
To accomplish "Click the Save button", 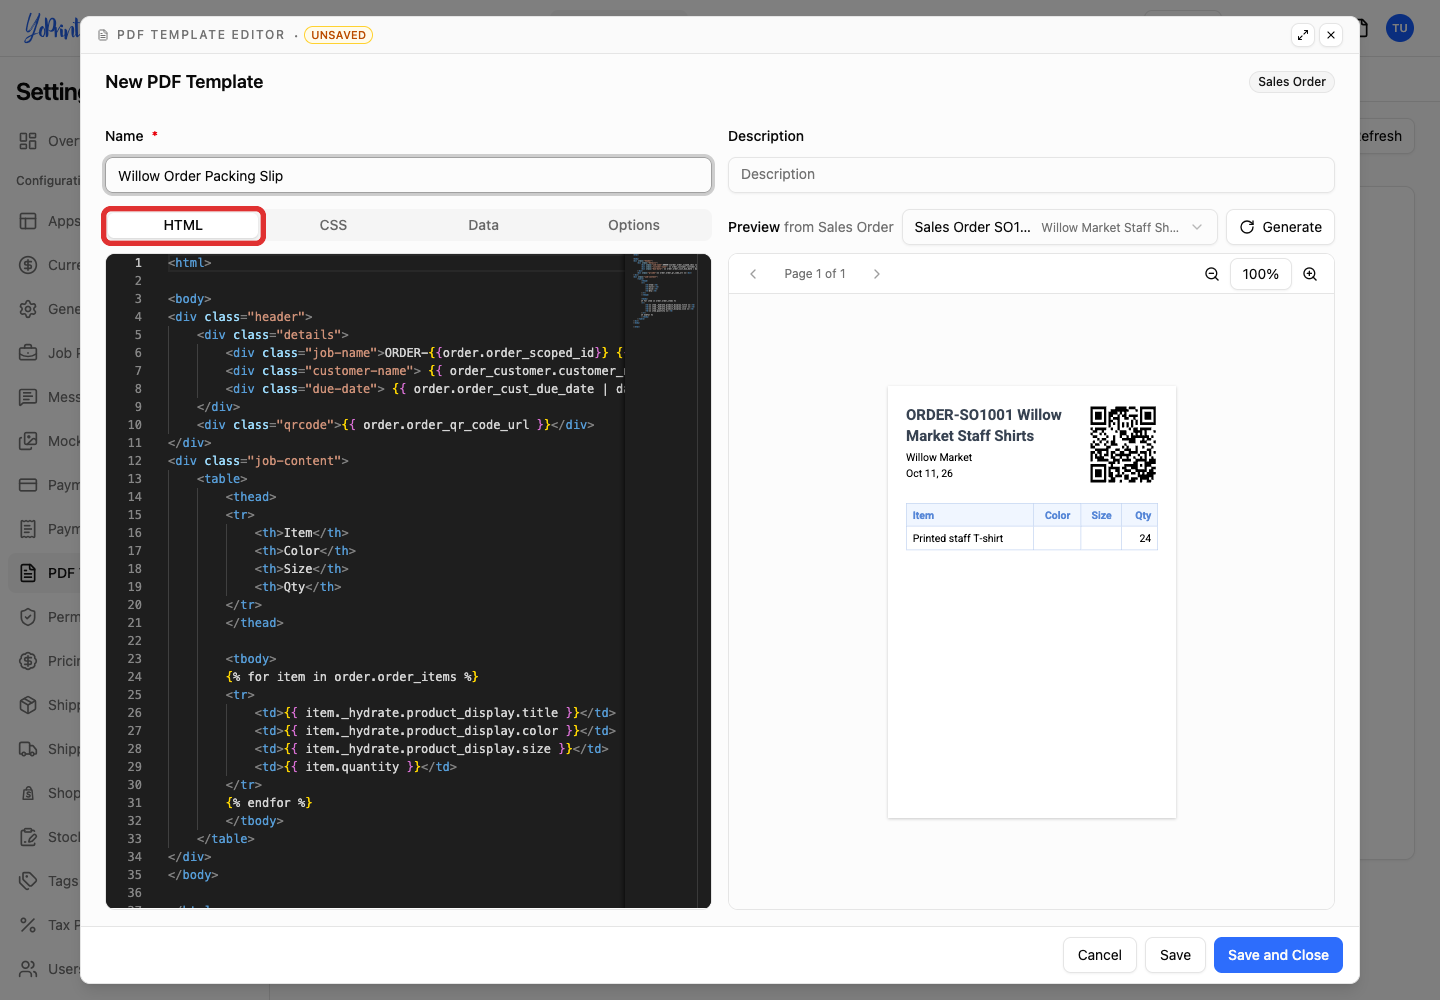I will click(x=1175, y=955).
